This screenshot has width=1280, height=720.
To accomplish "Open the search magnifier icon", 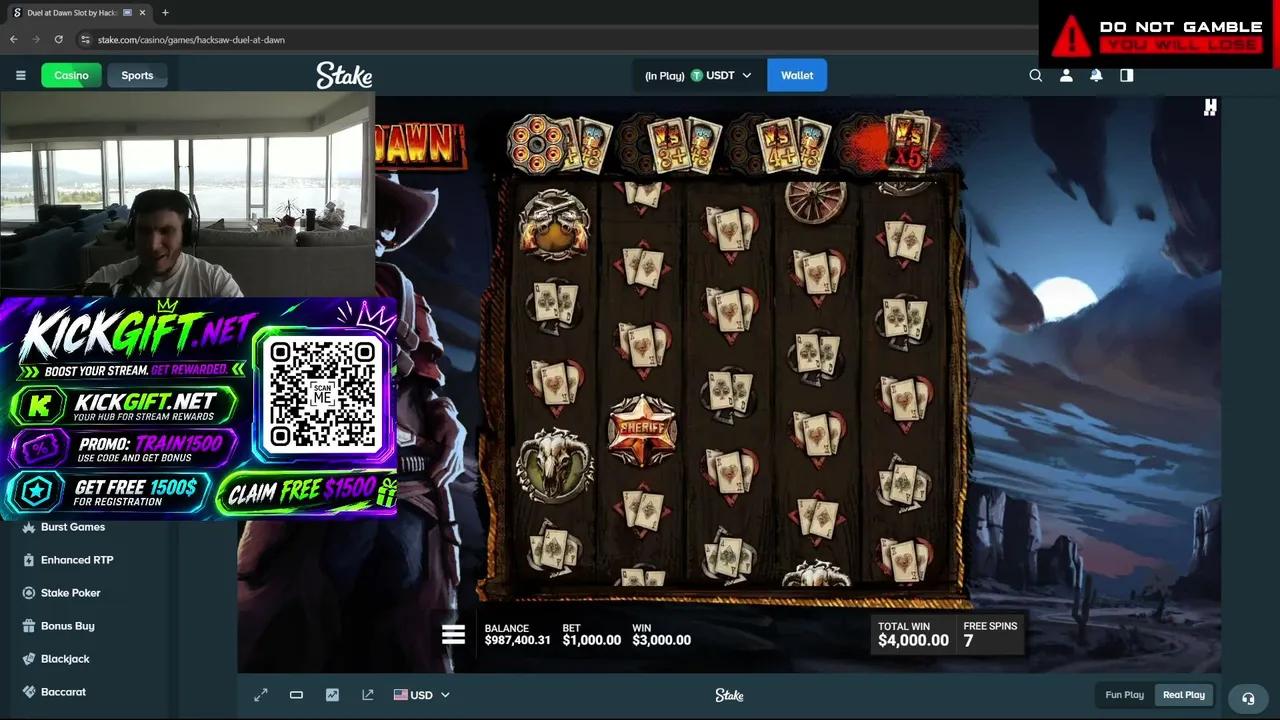I will tap(1036, 75).
